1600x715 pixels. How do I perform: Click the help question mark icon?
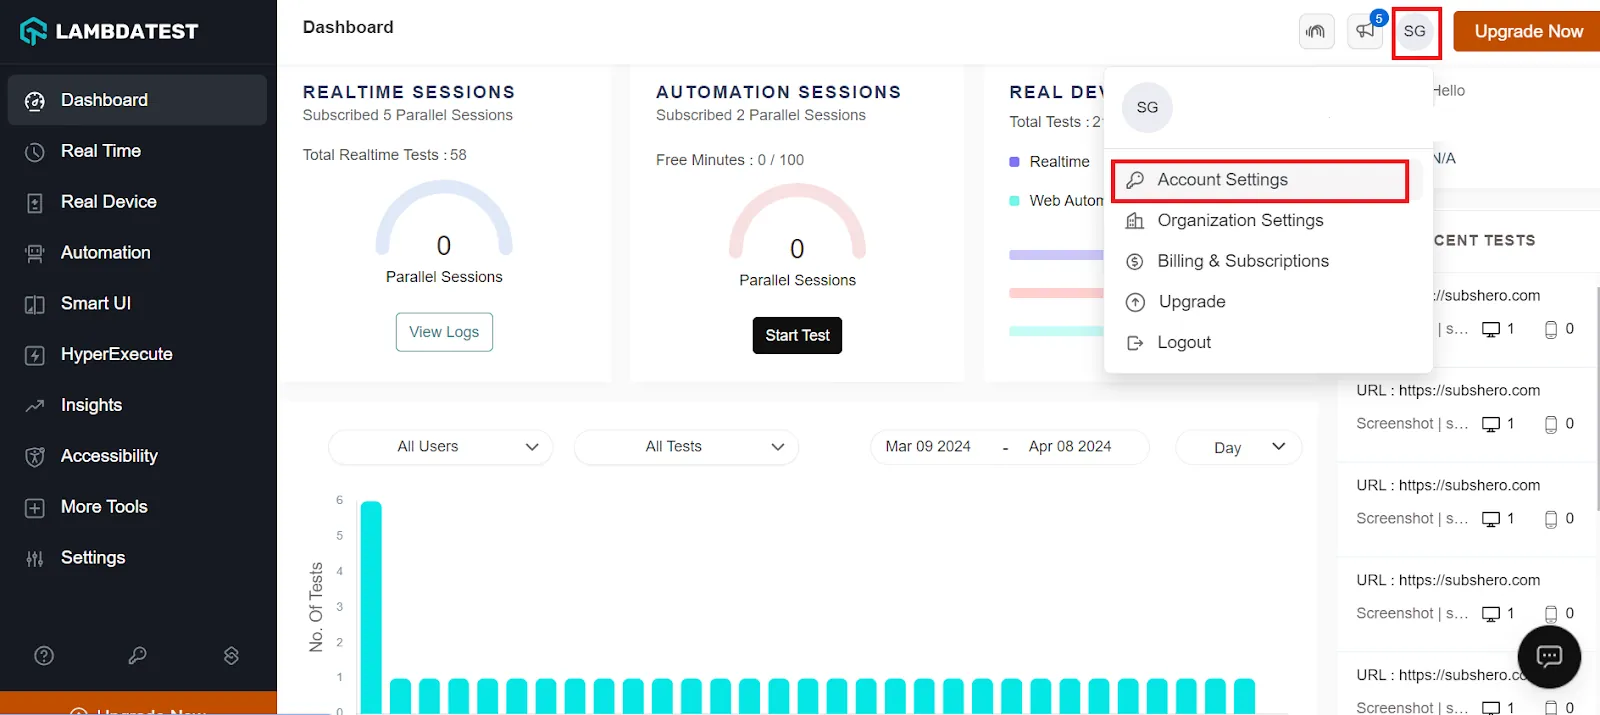tap(44, 656)
